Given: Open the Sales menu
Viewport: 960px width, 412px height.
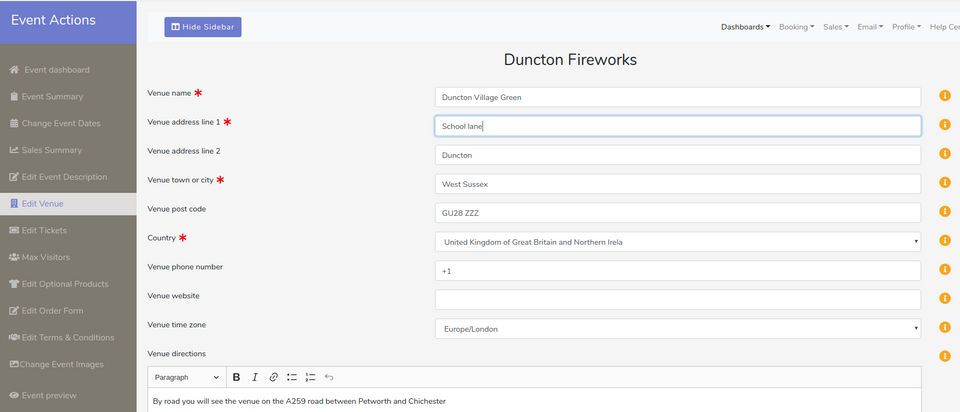Looking at the screenshot, I should click(x=836, y=27).
